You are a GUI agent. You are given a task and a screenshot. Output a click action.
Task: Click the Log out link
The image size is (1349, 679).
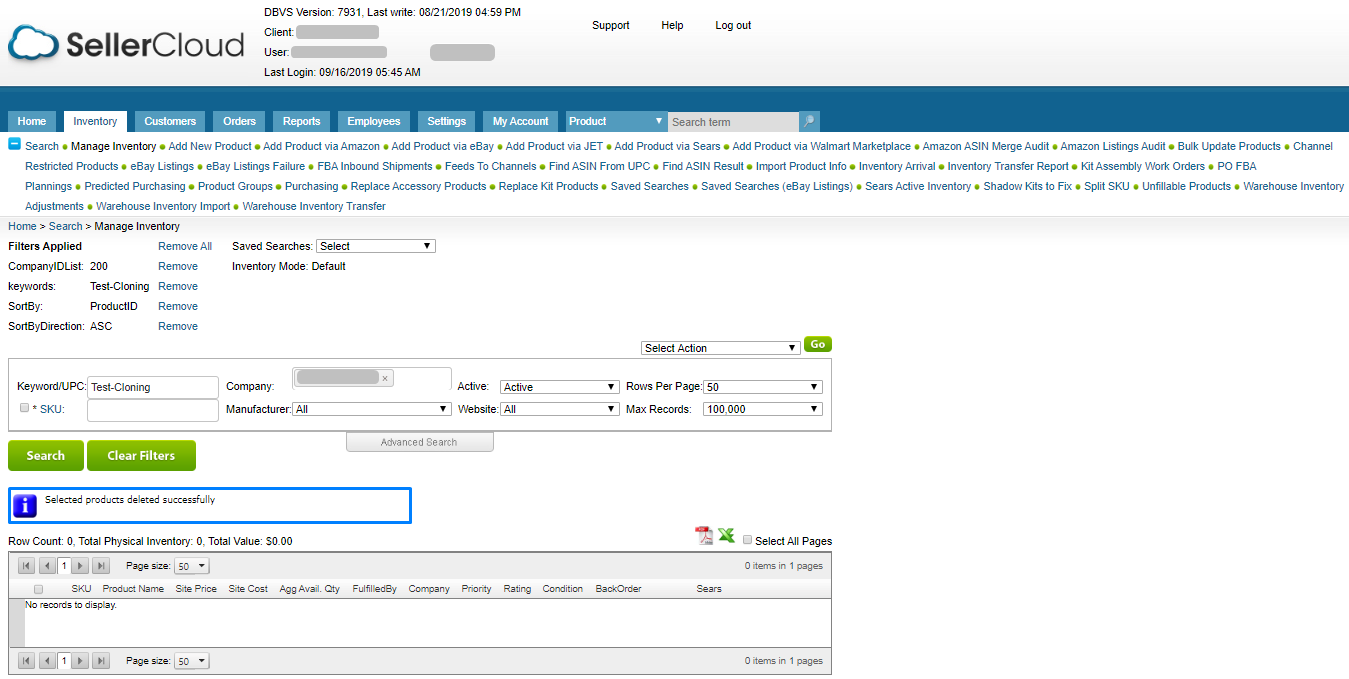coord(733,25)
